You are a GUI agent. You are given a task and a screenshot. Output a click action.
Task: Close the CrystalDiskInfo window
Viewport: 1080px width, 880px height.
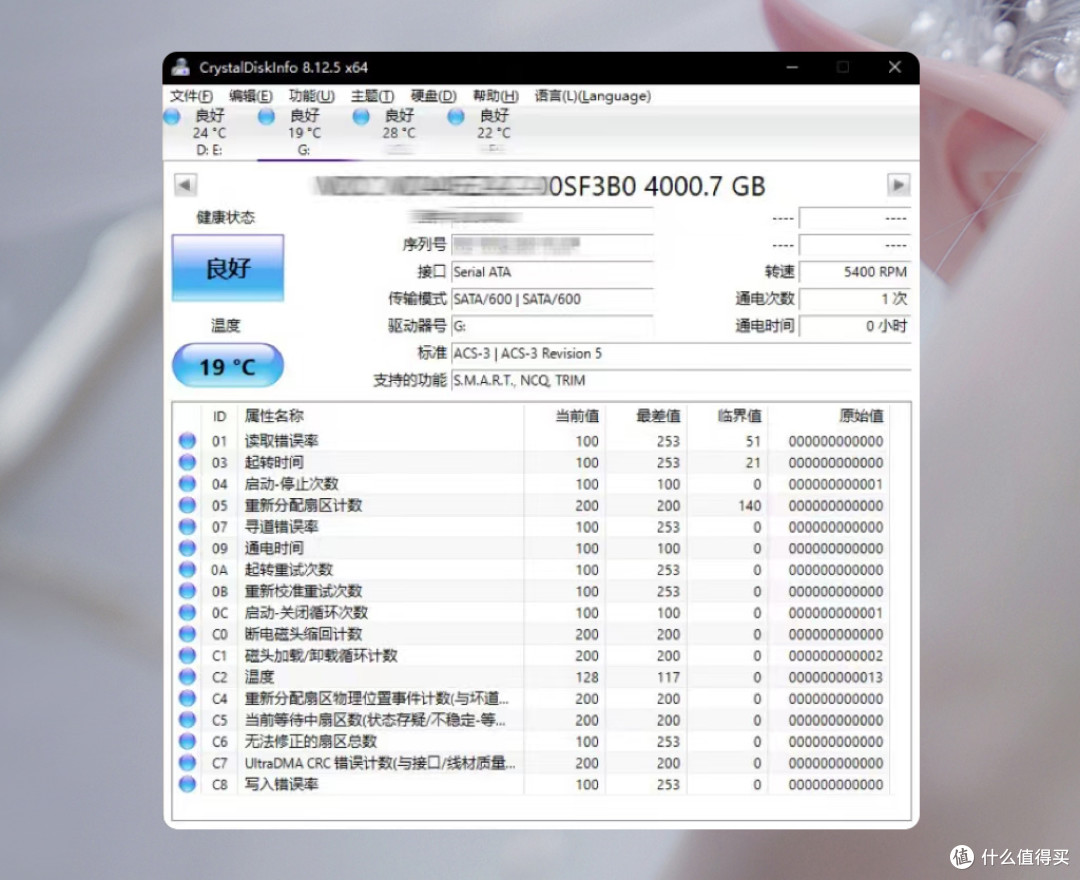click(x=895, y=67)
